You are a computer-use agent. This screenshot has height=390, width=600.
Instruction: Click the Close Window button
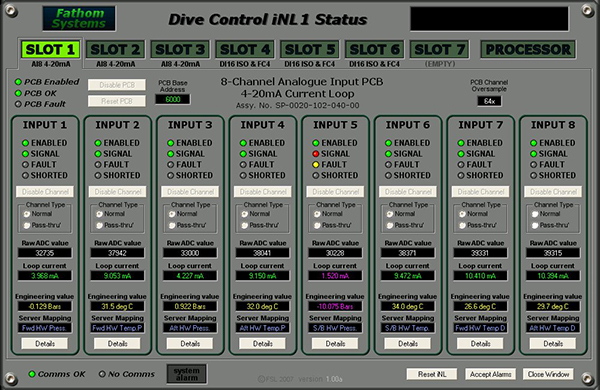(548, 374)
